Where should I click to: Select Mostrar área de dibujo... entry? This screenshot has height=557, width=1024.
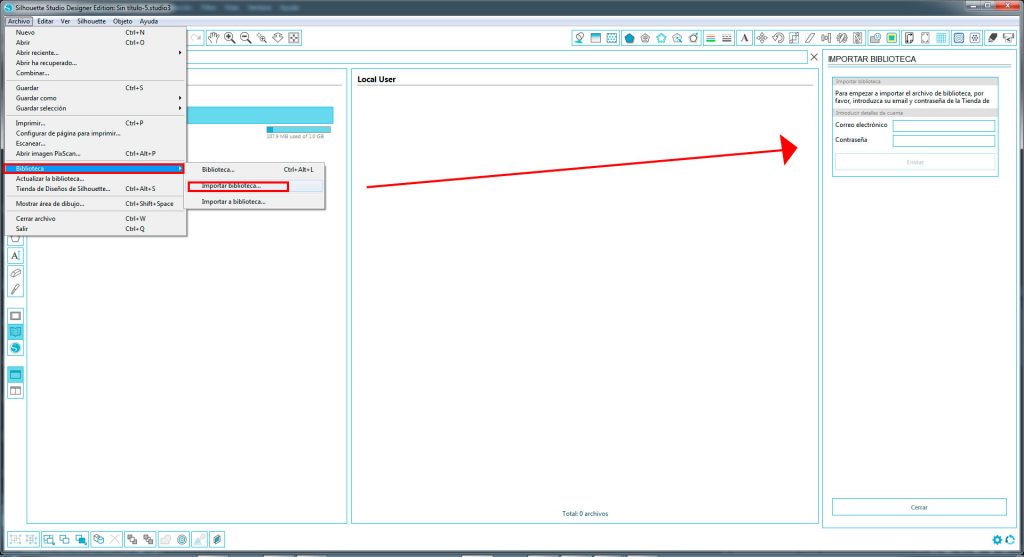click(95, 204)
